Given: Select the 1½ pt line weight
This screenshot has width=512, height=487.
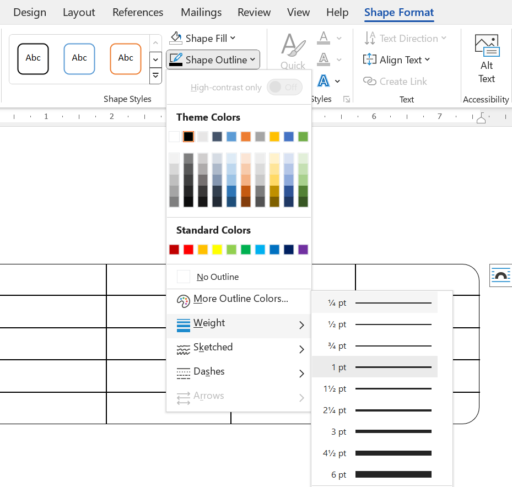Looking at the screenshot, I should point(375,389).
